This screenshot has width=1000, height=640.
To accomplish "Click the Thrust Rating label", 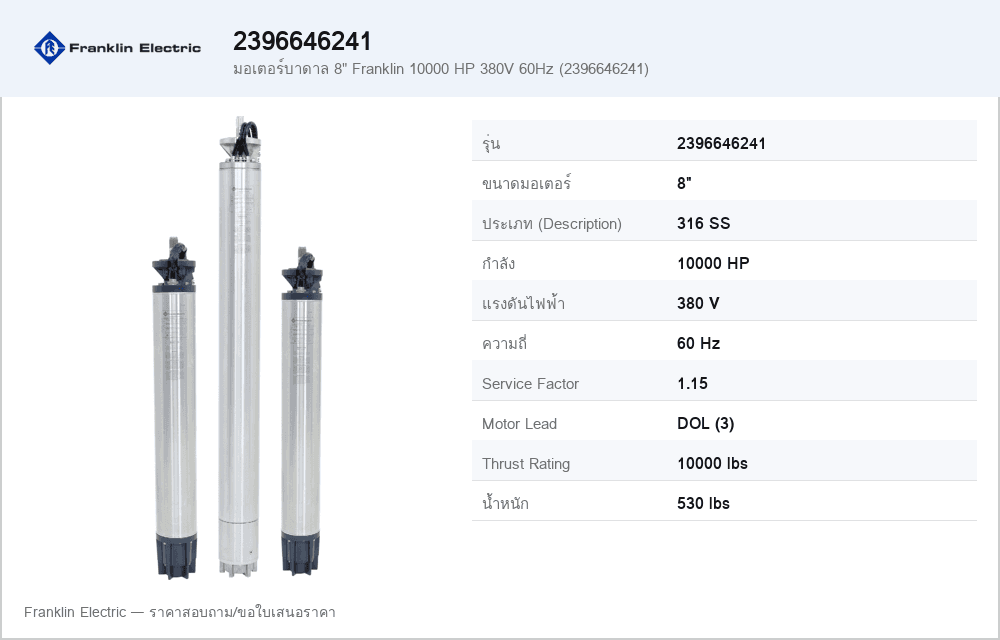I will click(526, 464).
